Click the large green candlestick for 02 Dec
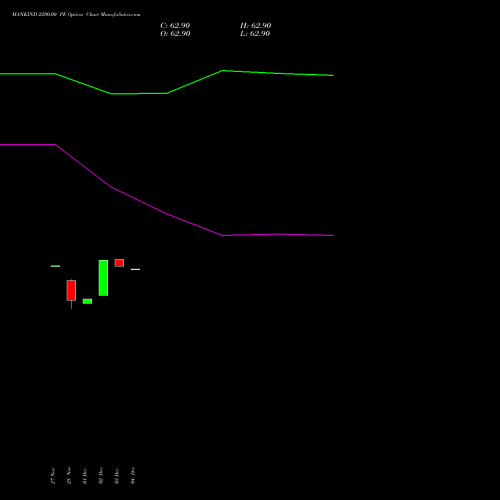Screen dimensions: 500x500 [x=103, y=278]
